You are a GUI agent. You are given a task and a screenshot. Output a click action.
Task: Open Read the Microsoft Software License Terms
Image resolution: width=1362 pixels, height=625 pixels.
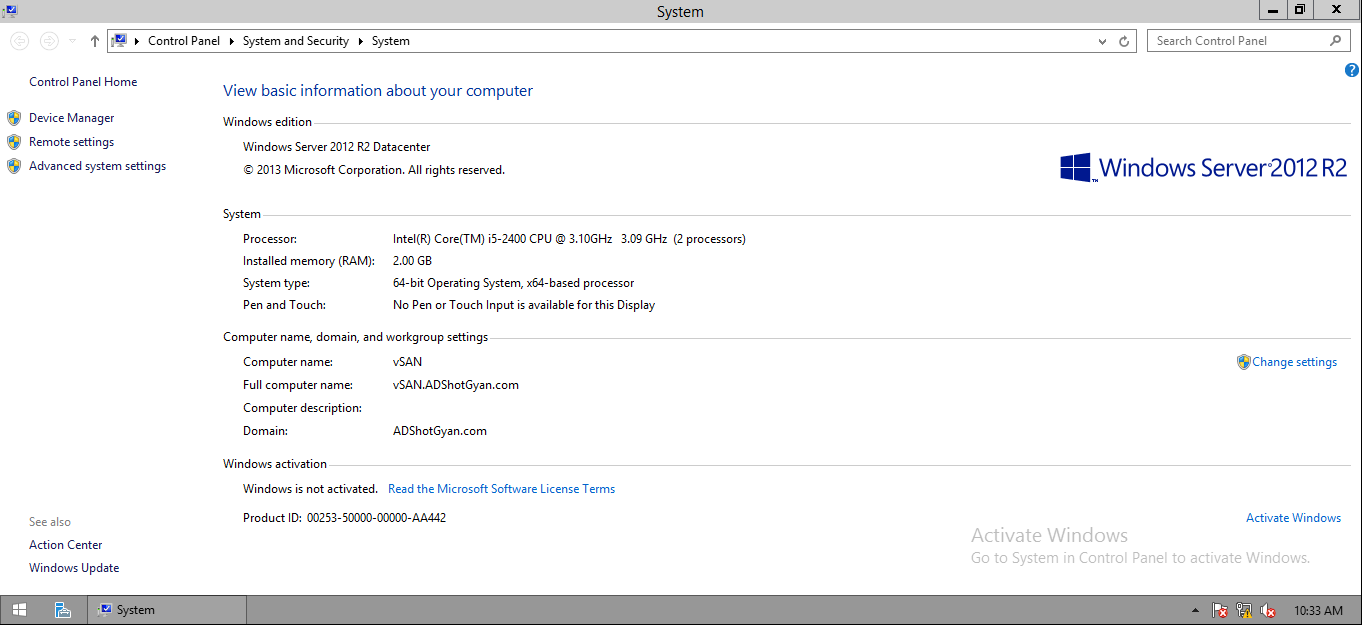pyautogui.click(x=501, y=488)
